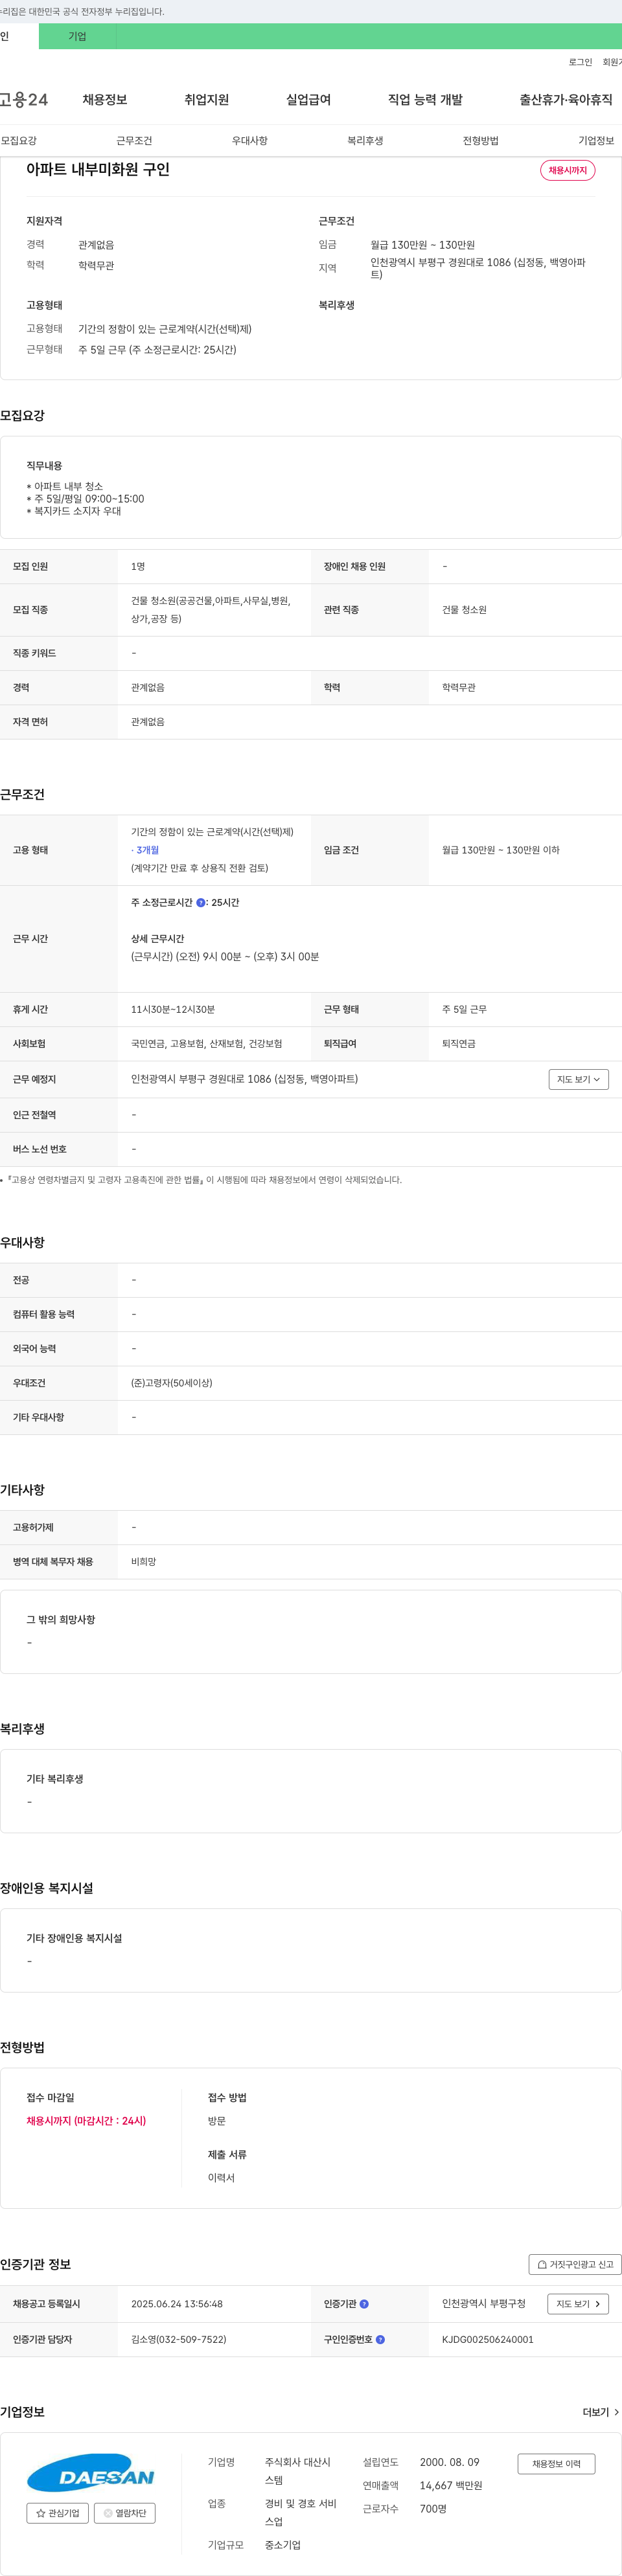This screenshot has width=622, height=2576.
Task: Click the help icon beside 인증기관
Action: [364, 2304]
